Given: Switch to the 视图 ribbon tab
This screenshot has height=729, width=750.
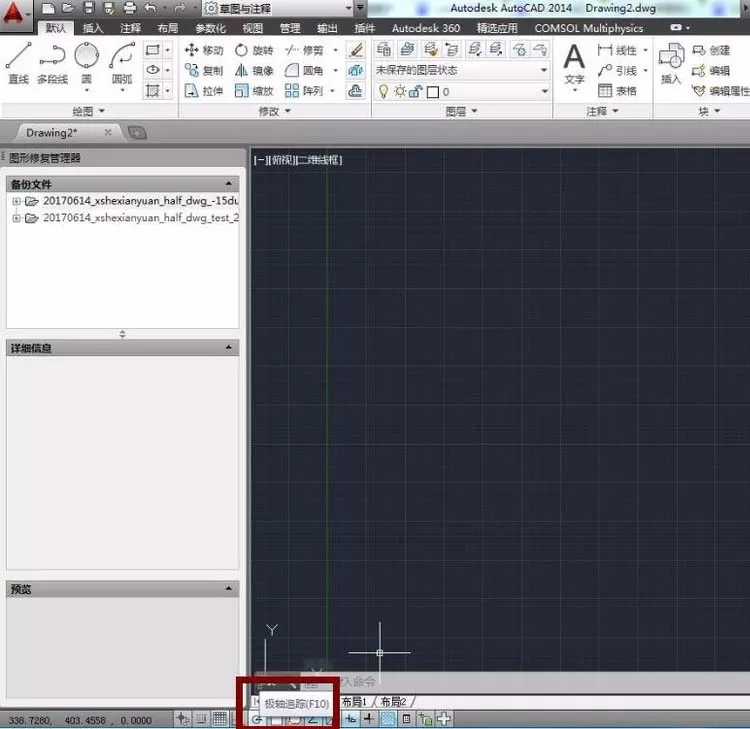Looking at the screenshot, I should pos(253,28).
